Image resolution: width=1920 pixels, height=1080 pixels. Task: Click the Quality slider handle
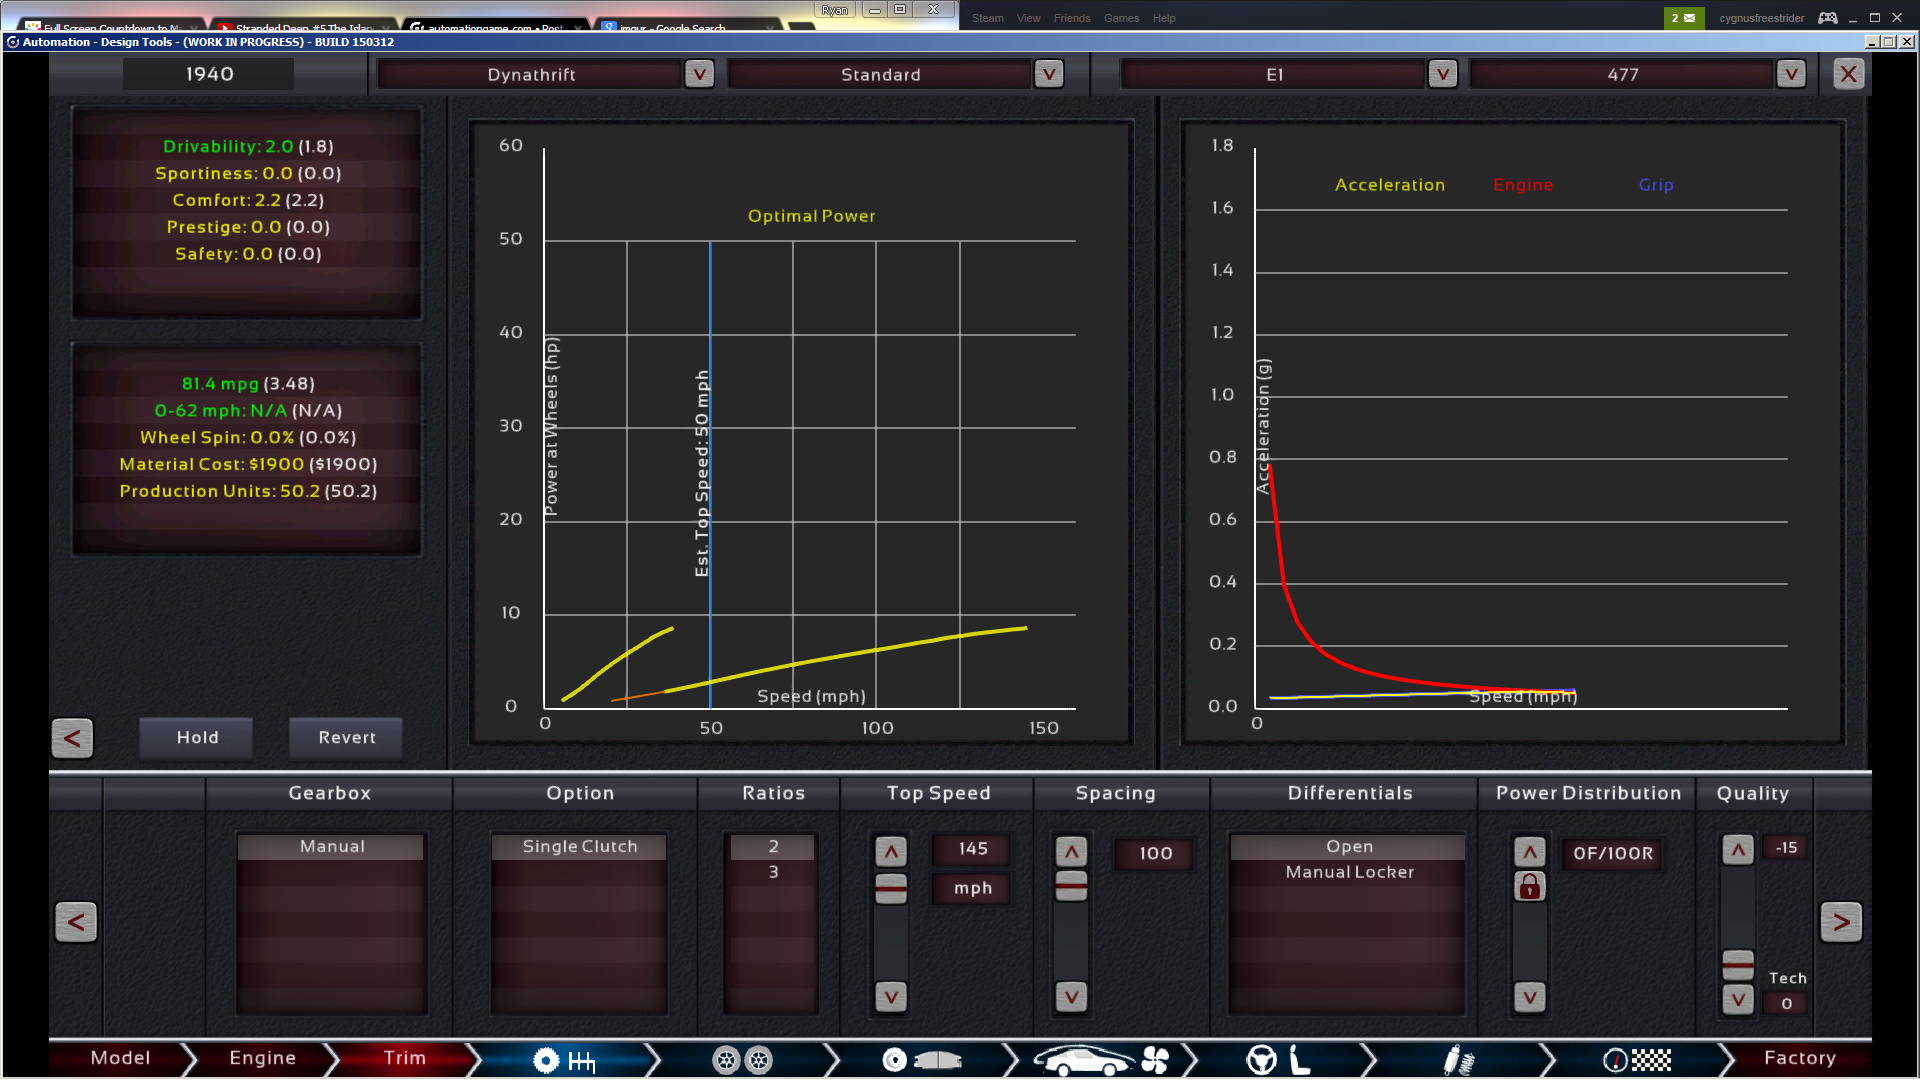[1738, 966]
